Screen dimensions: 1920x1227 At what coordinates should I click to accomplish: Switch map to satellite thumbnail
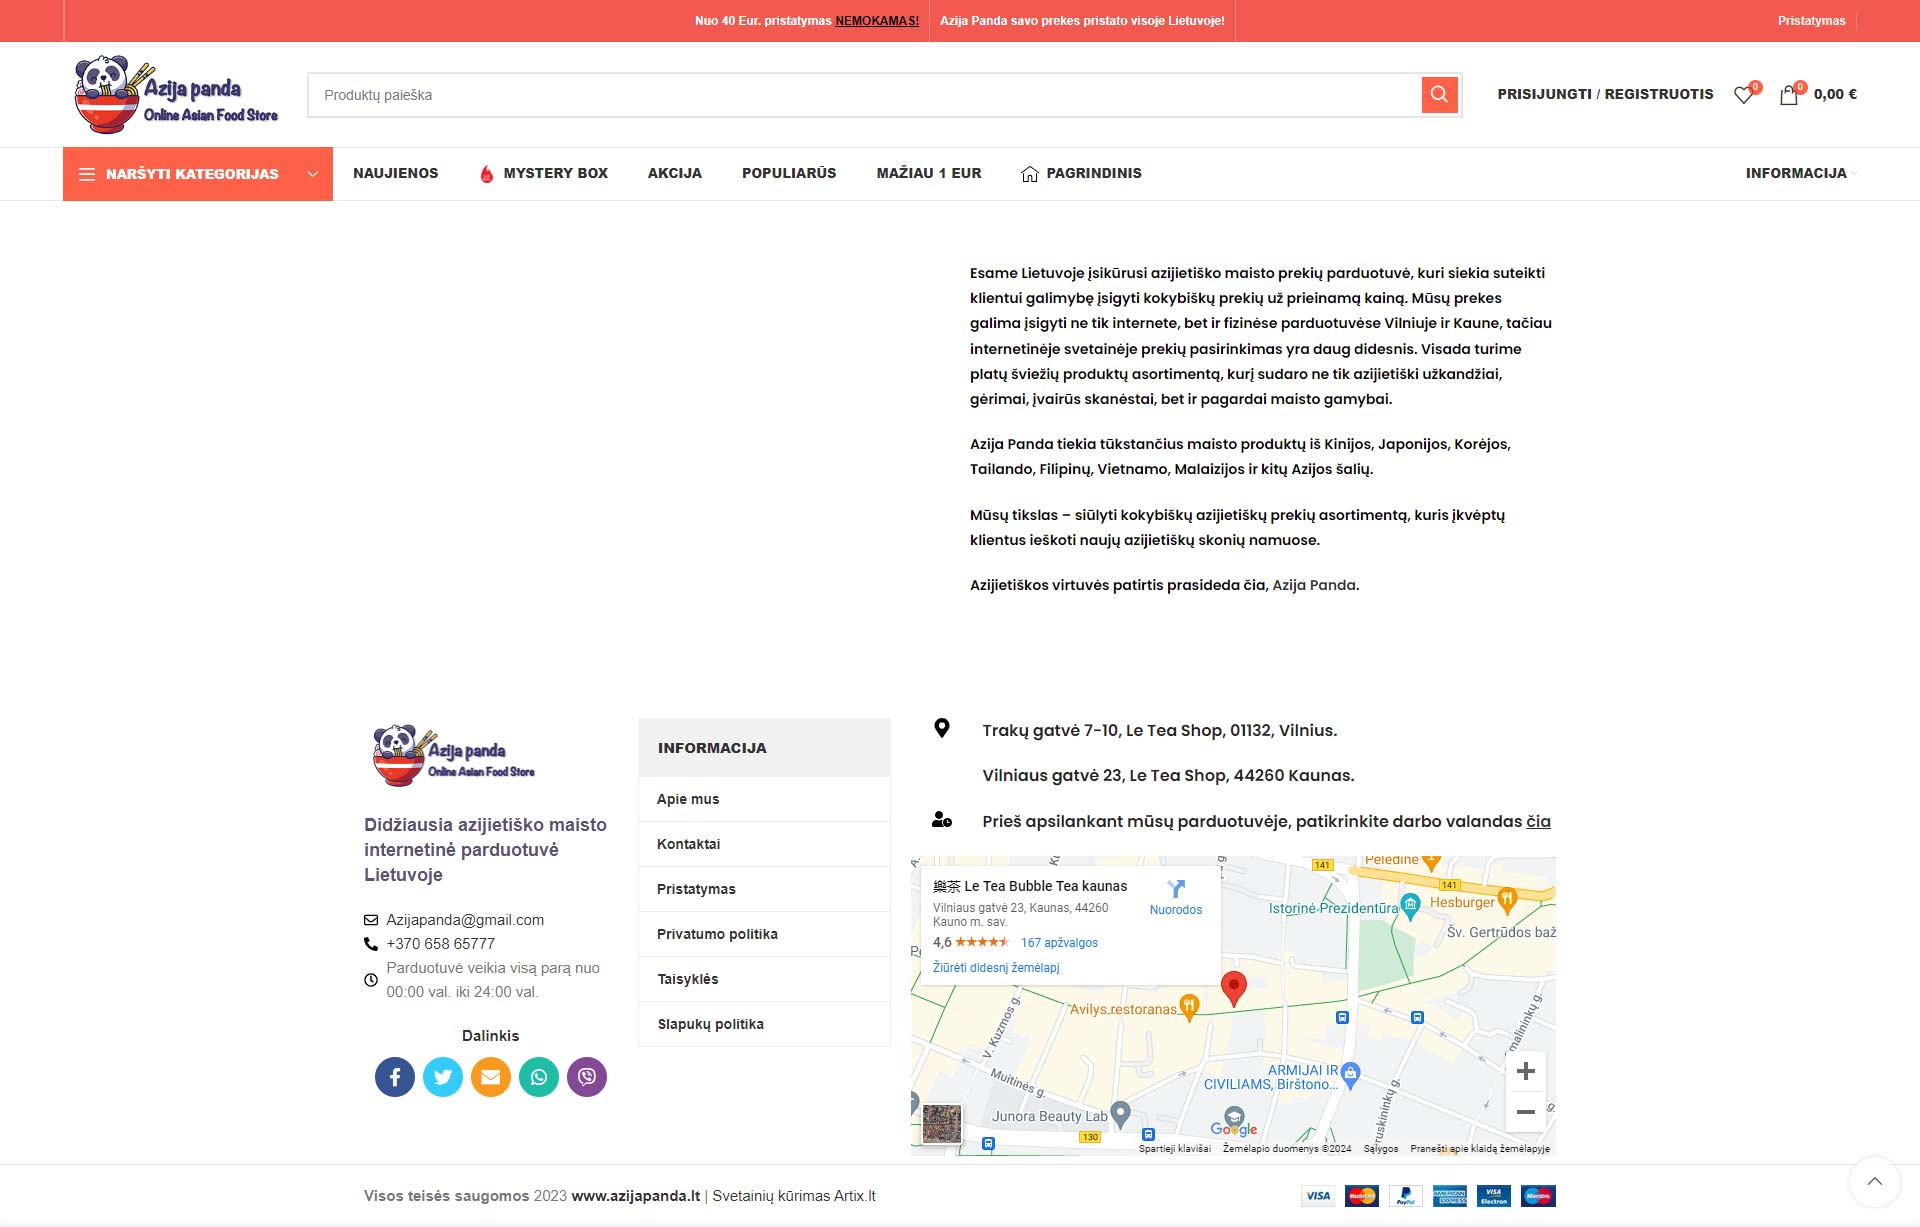[x=941, y=1124]
